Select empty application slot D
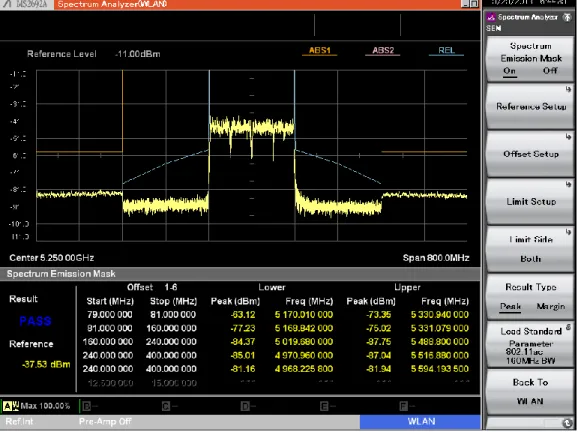Viewport: 578px width, 432px height. click(x=249, y=406)
